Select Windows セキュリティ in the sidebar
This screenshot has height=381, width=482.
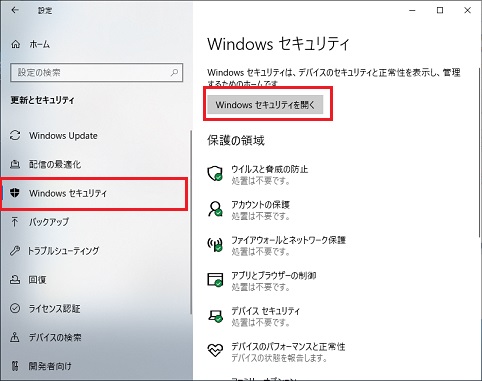pos(94,193)
